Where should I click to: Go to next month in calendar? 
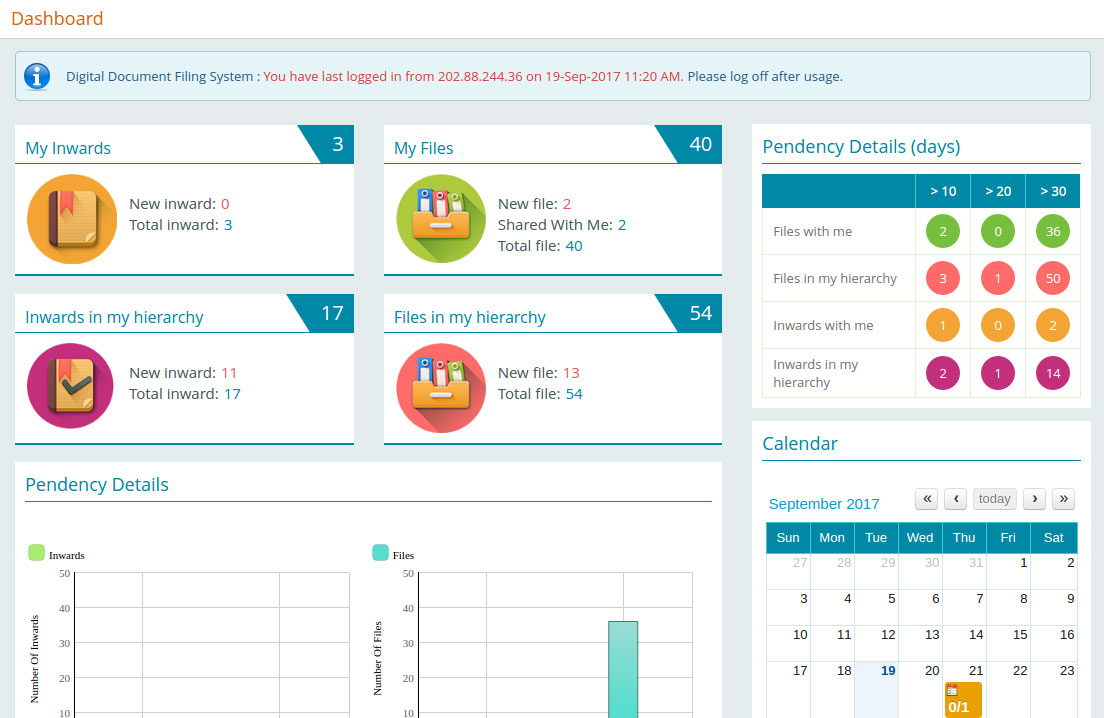click(x=1034, y=499)
